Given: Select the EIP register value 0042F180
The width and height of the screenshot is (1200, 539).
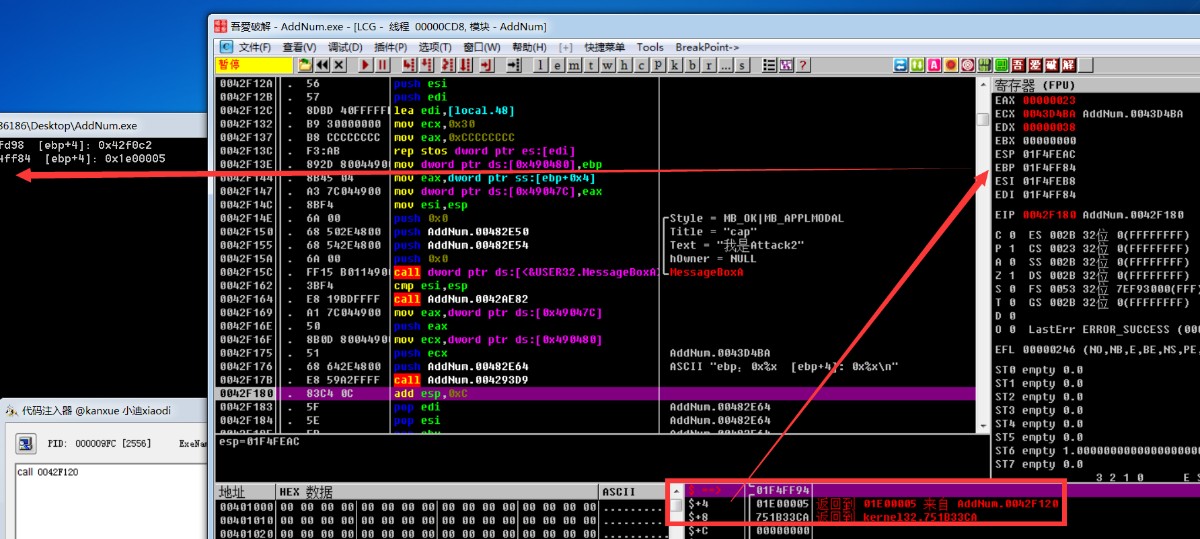Looking at the screenshot, I should 1050,215.
